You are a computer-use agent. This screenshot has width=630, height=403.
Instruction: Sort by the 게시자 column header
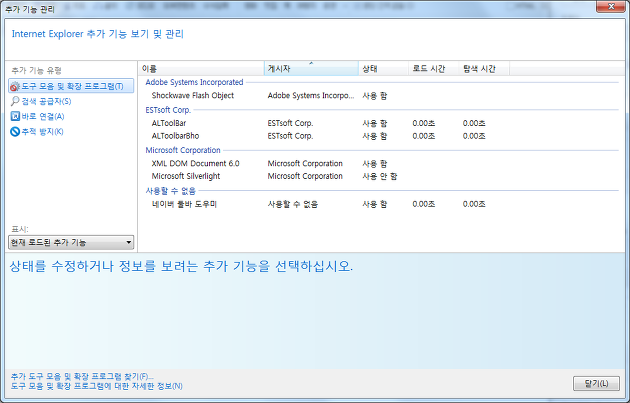click(x=311, y=69)
